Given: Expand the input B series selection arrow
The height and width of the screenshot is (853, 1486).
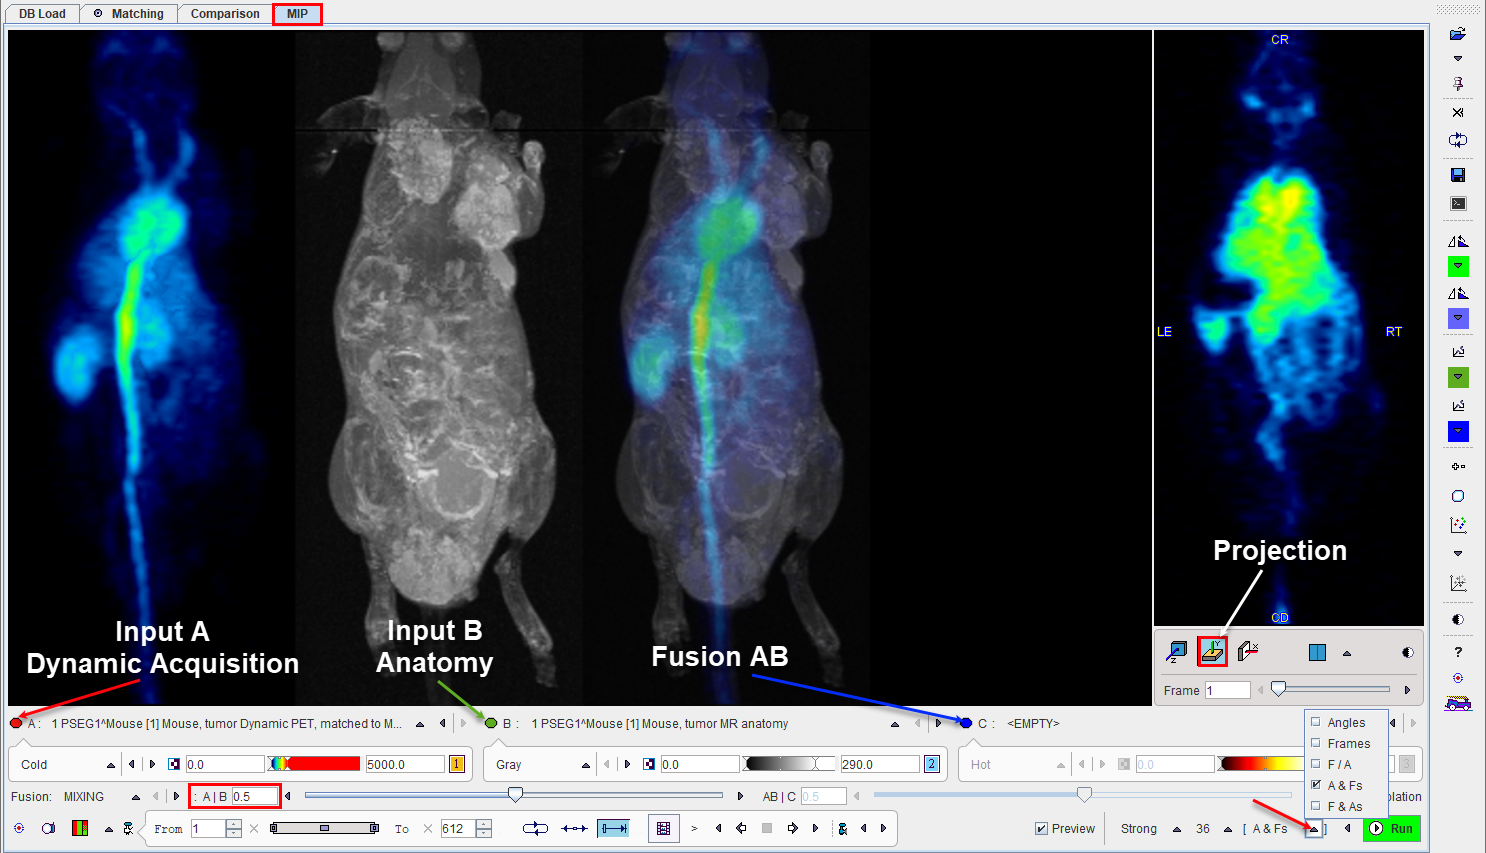Looking at the screenshot, I should coord(895,724).
